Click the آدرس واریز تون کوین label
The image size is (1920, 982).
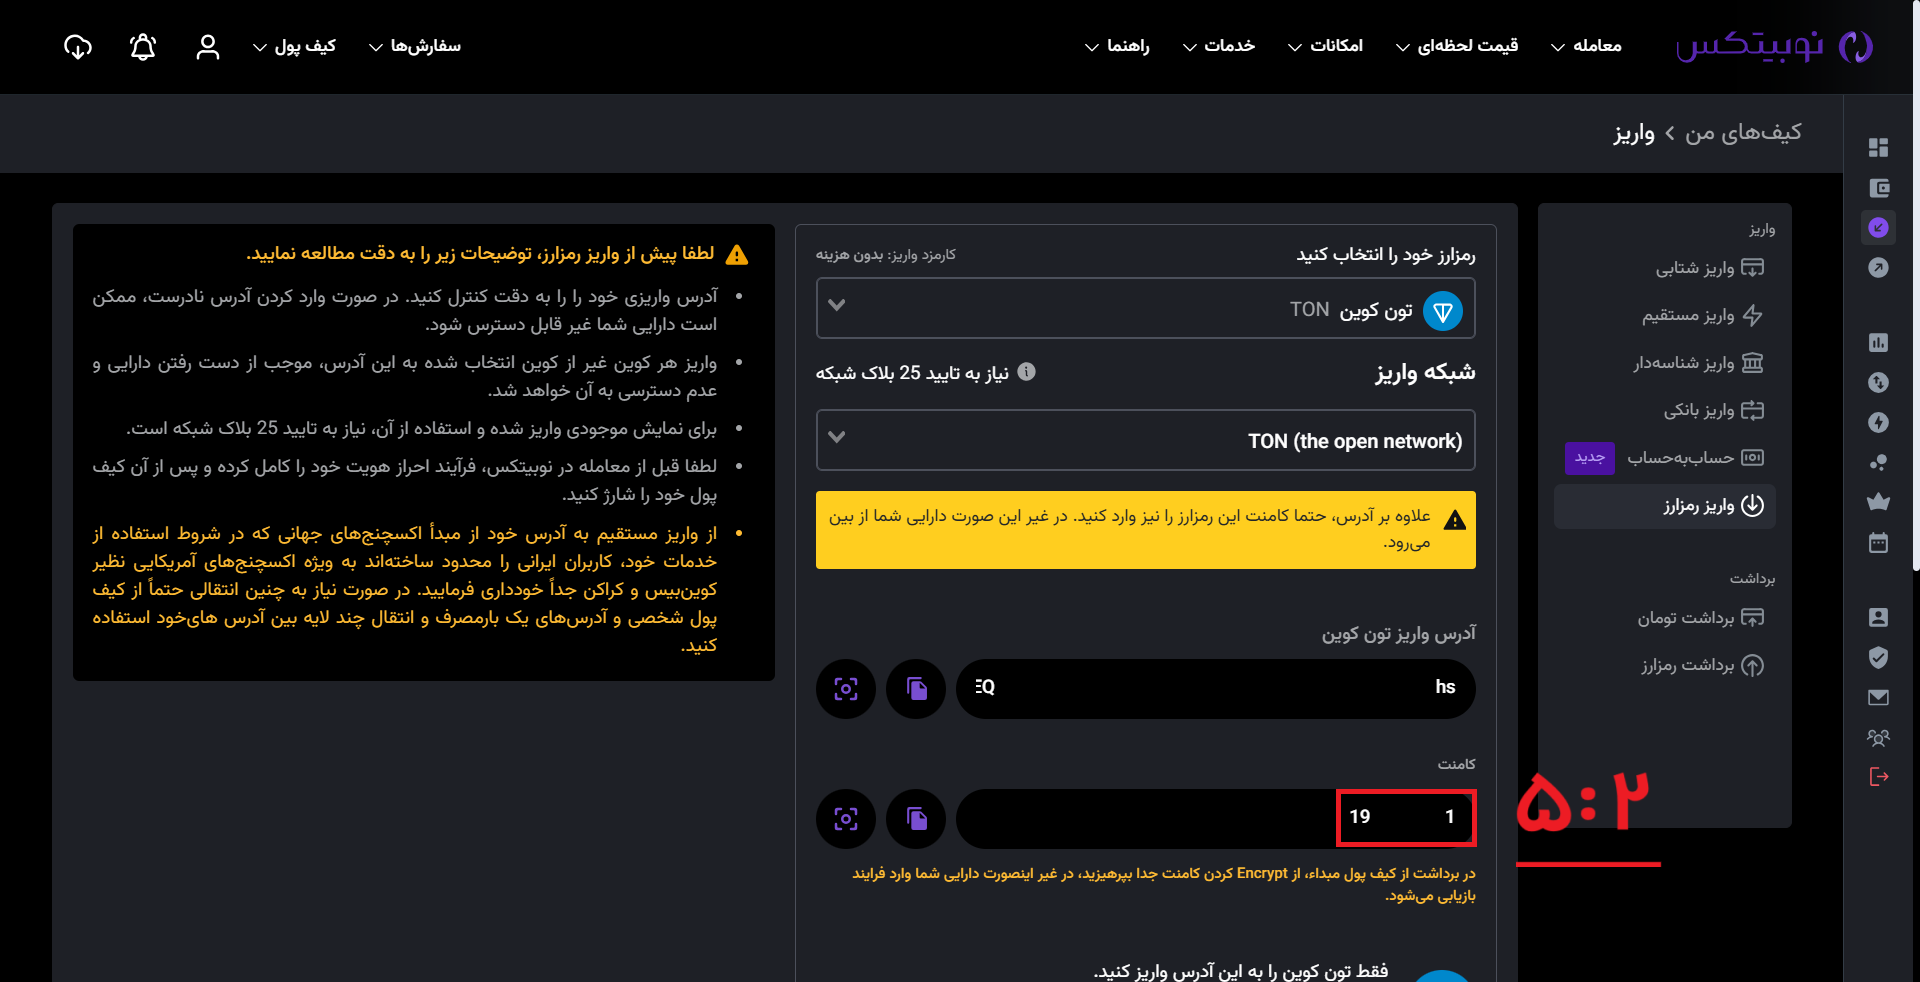coord(1398,634)
